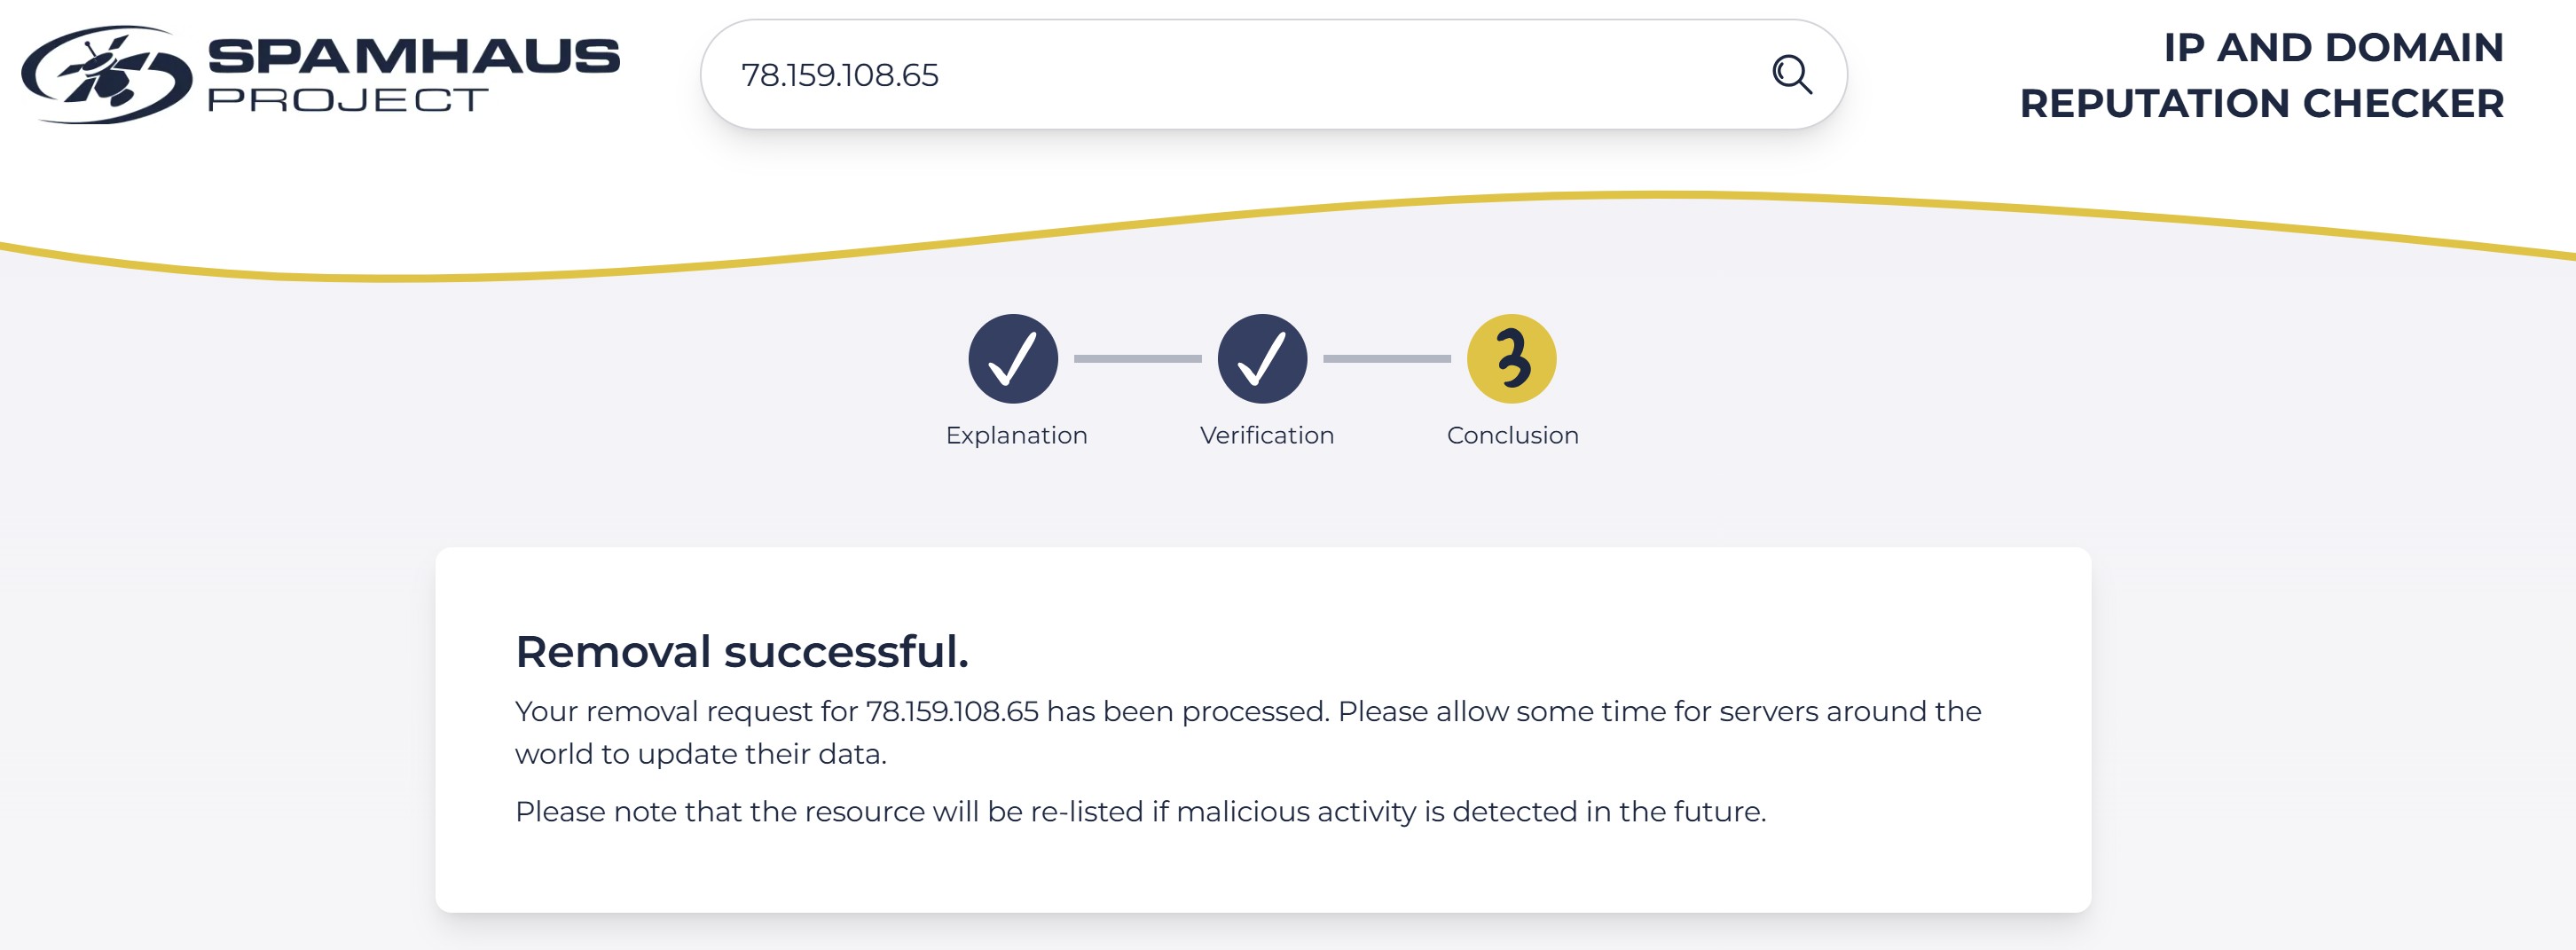The width and height of the screenshot is (2576, 950).
Task: Click the Verification step checkmark circle
Action: [x=1262, y=359]
